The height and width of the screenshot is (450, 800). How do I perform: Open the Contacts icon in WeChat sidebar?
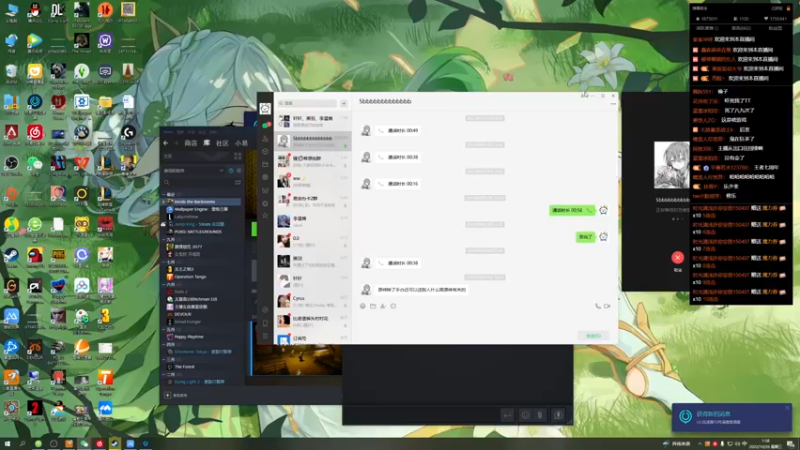(265, 138)
